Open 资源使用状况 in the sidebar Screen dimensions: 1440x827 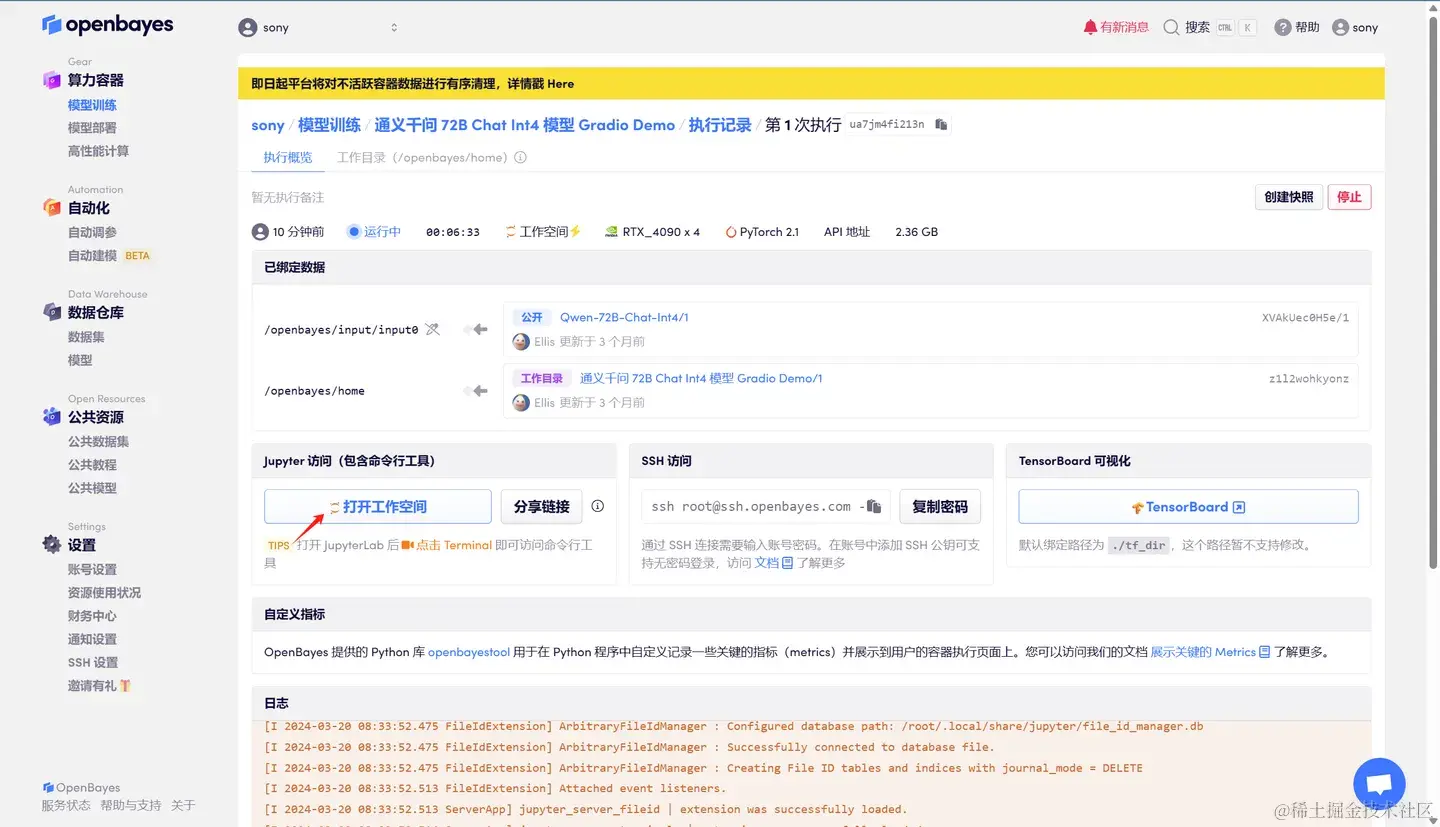pyautogui.click(x=104, y=593)
